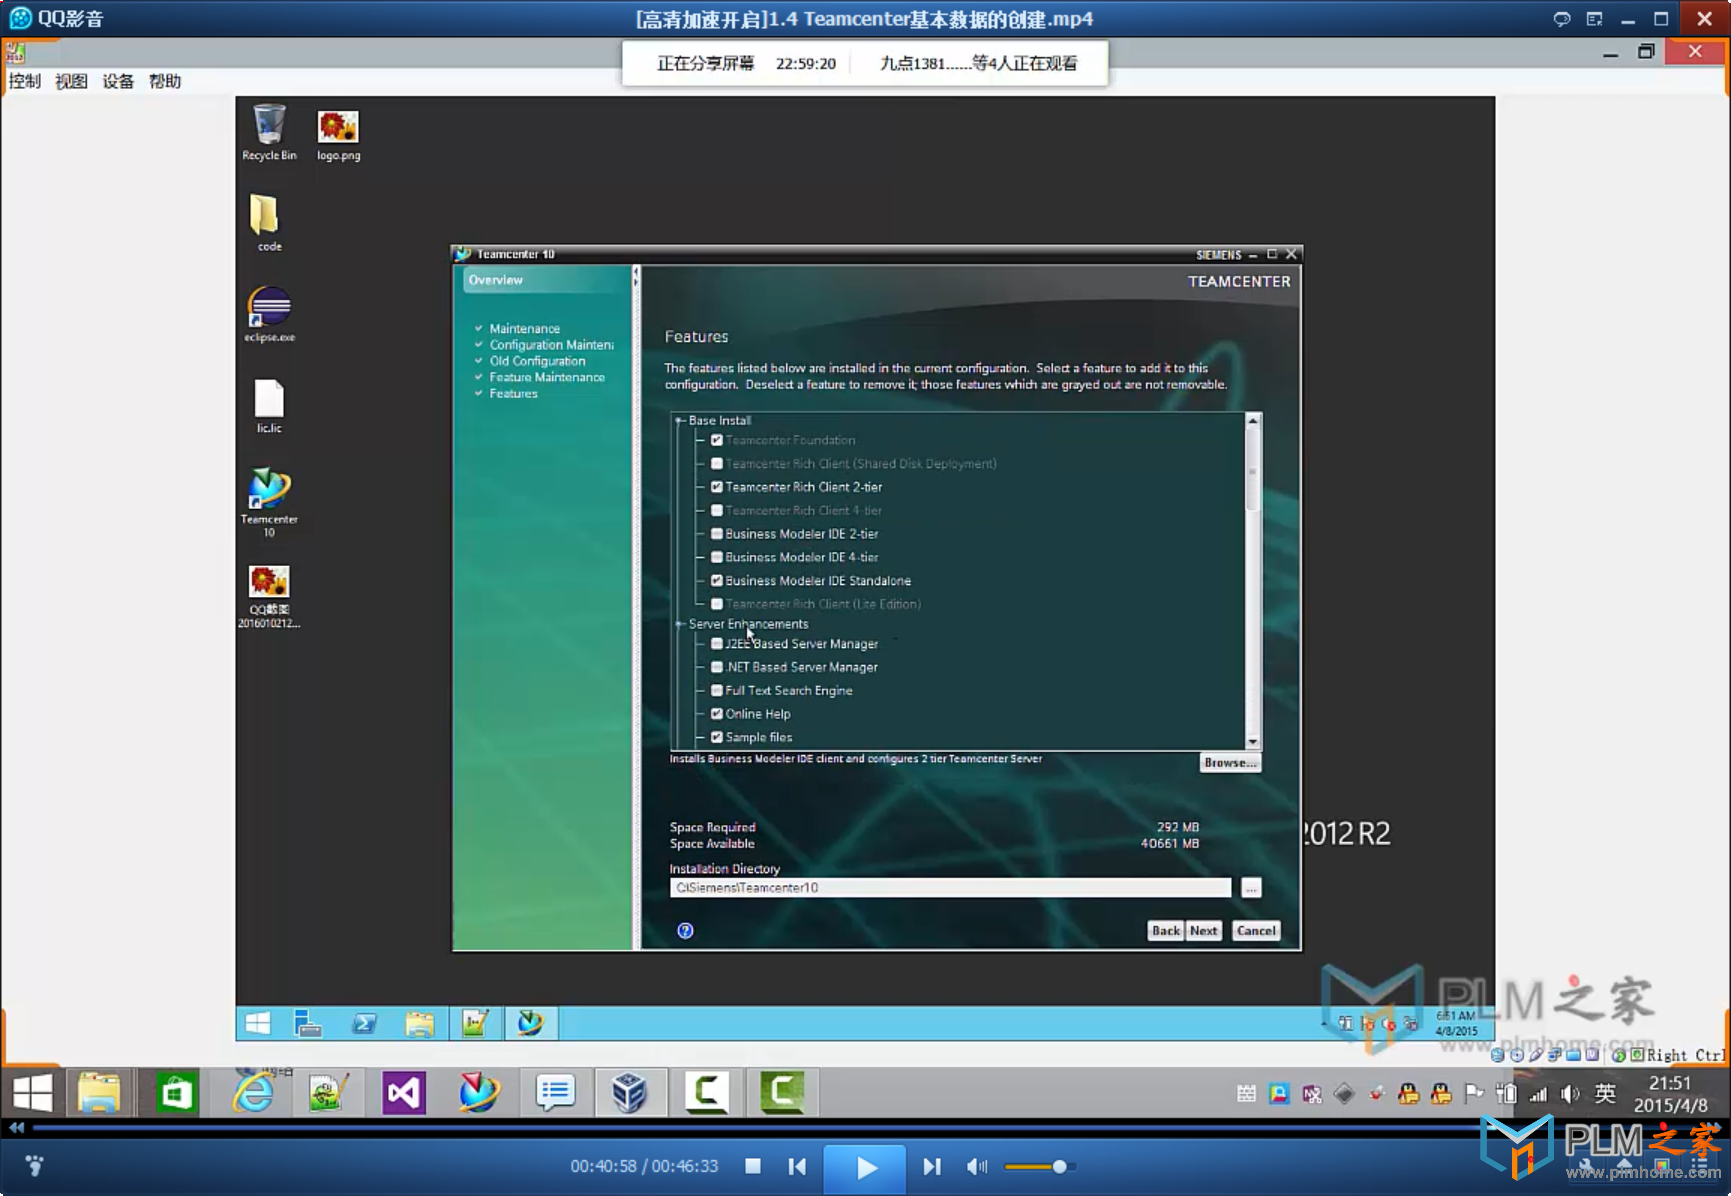Open the 视图 menu
The width and height of the screenshot is (1731, 1196).
(x=71, y=81)
